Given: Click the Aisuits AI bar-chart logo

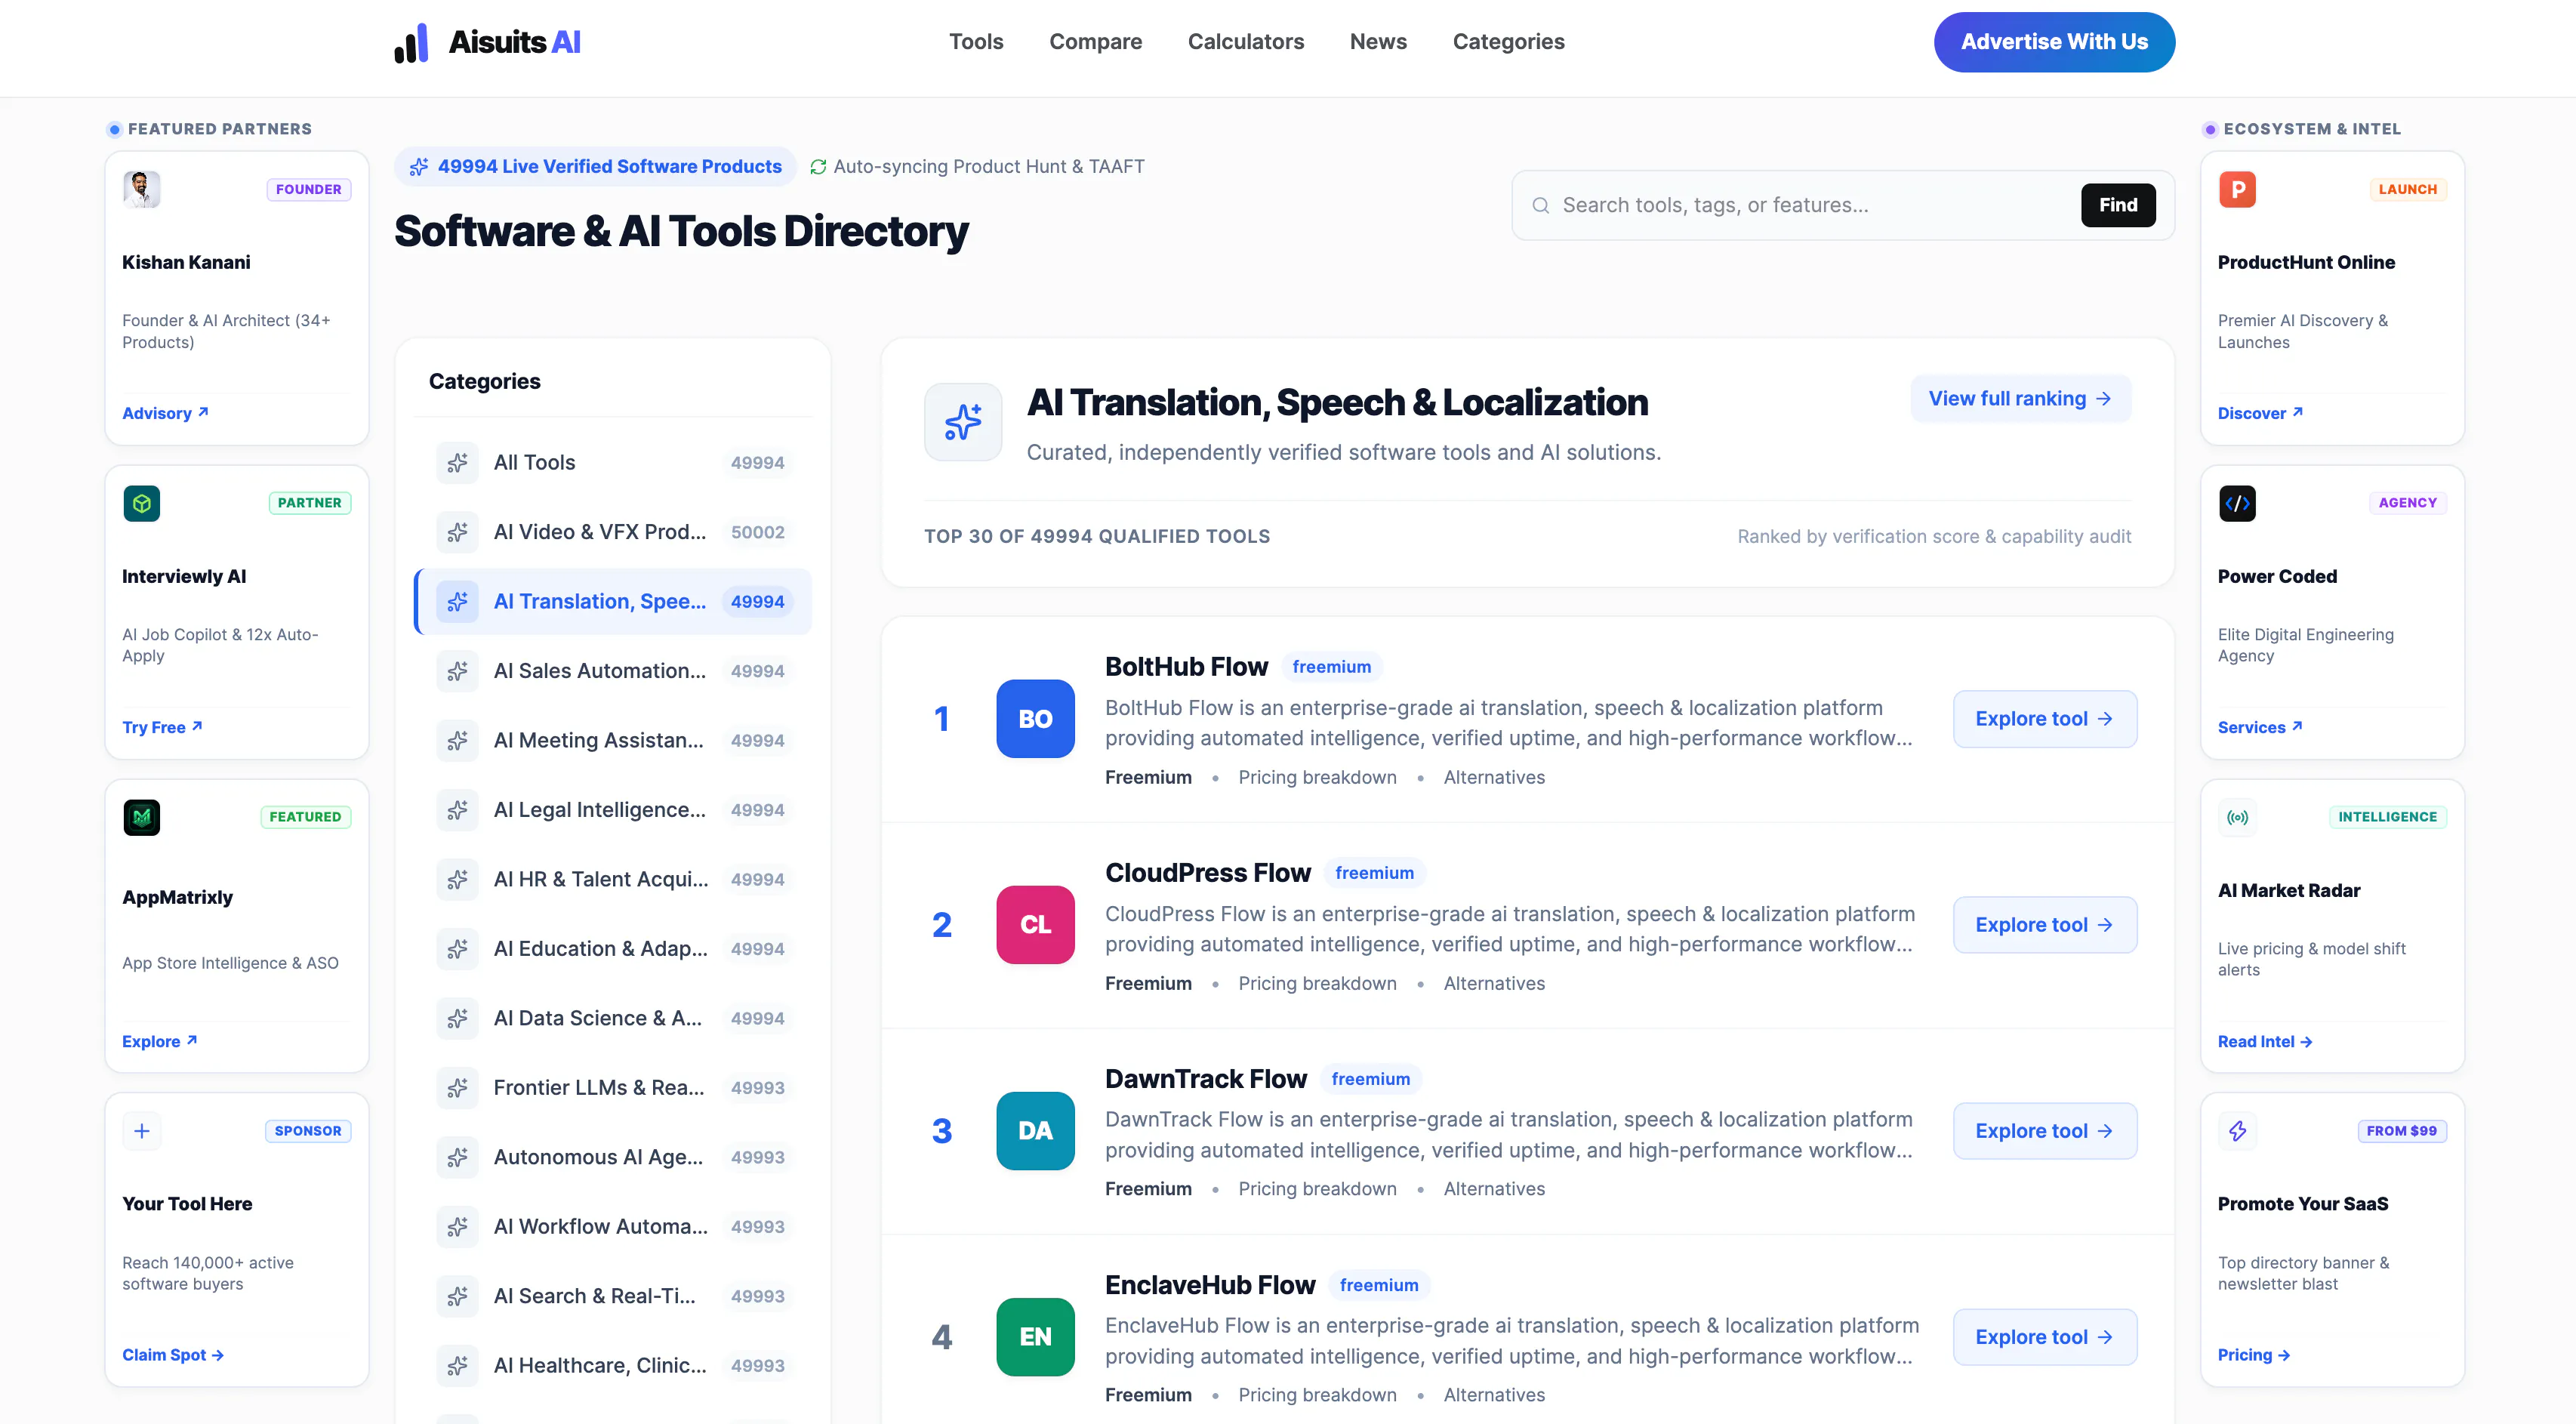Looking at the screenshot, I should tap(411, 42).
